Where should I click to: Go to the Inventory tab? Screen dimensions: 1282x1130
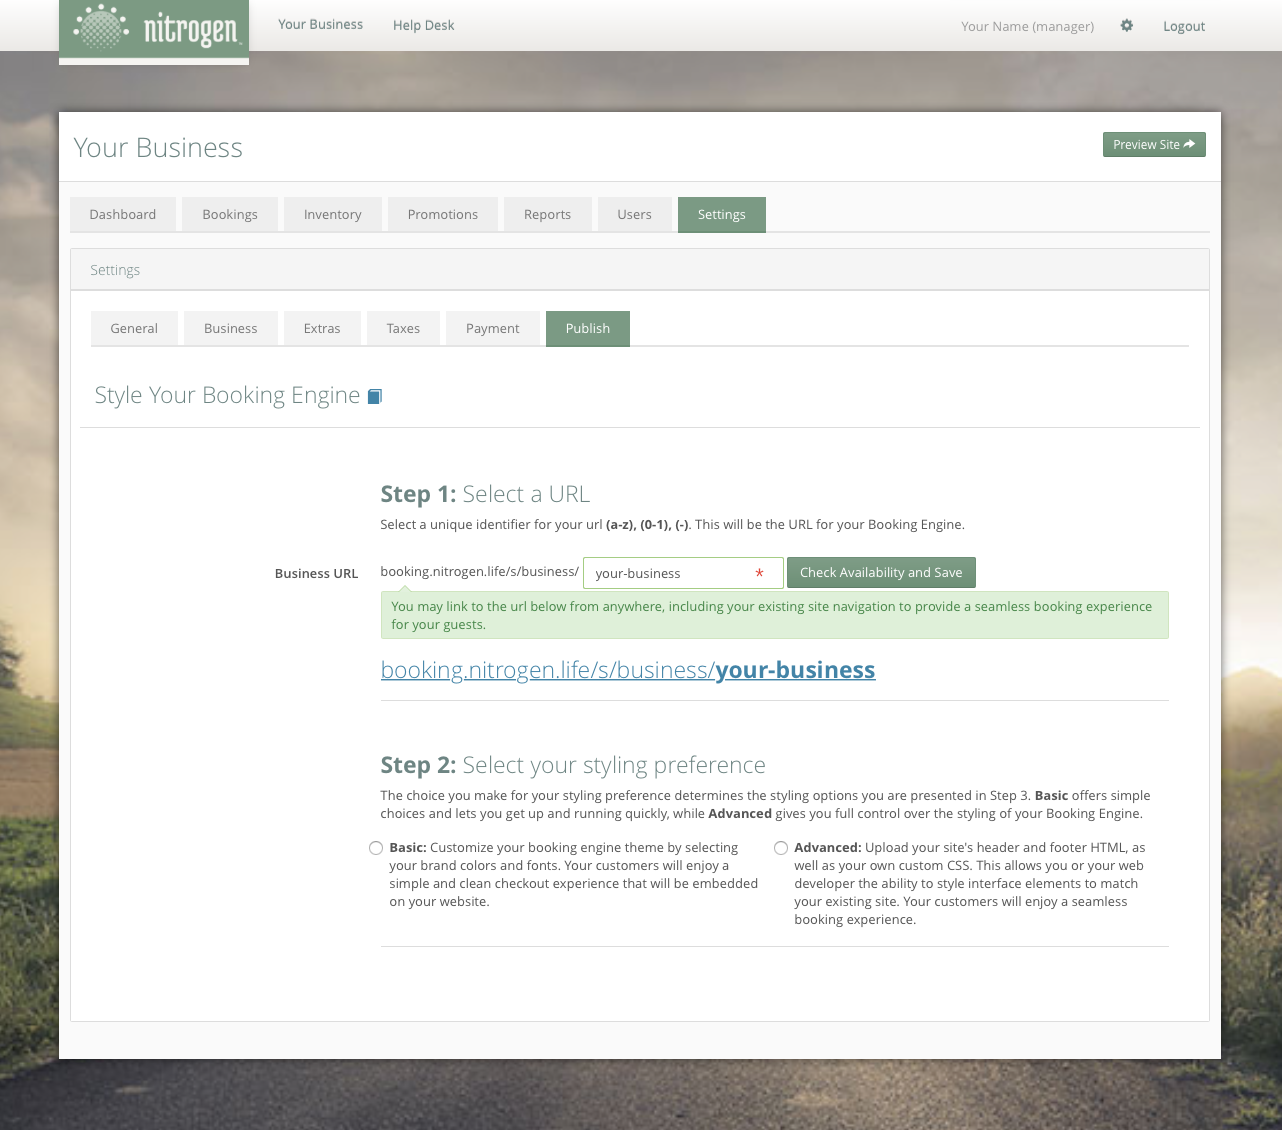point(332,215)
